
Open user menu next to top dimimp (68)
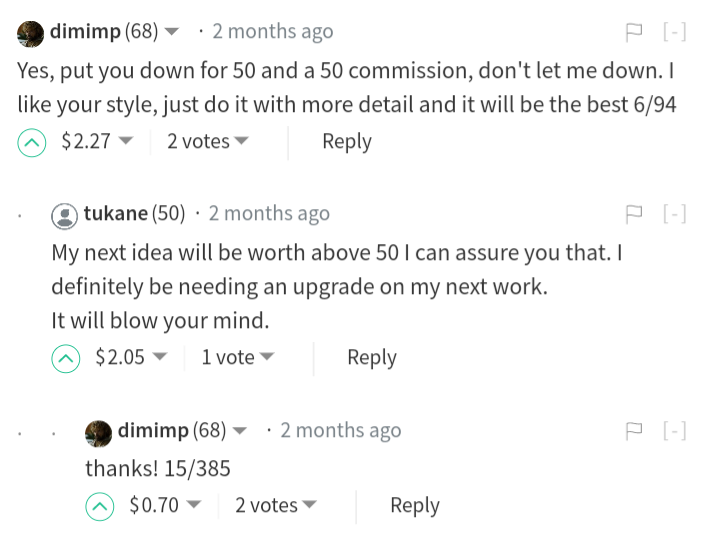coord(172,32)
